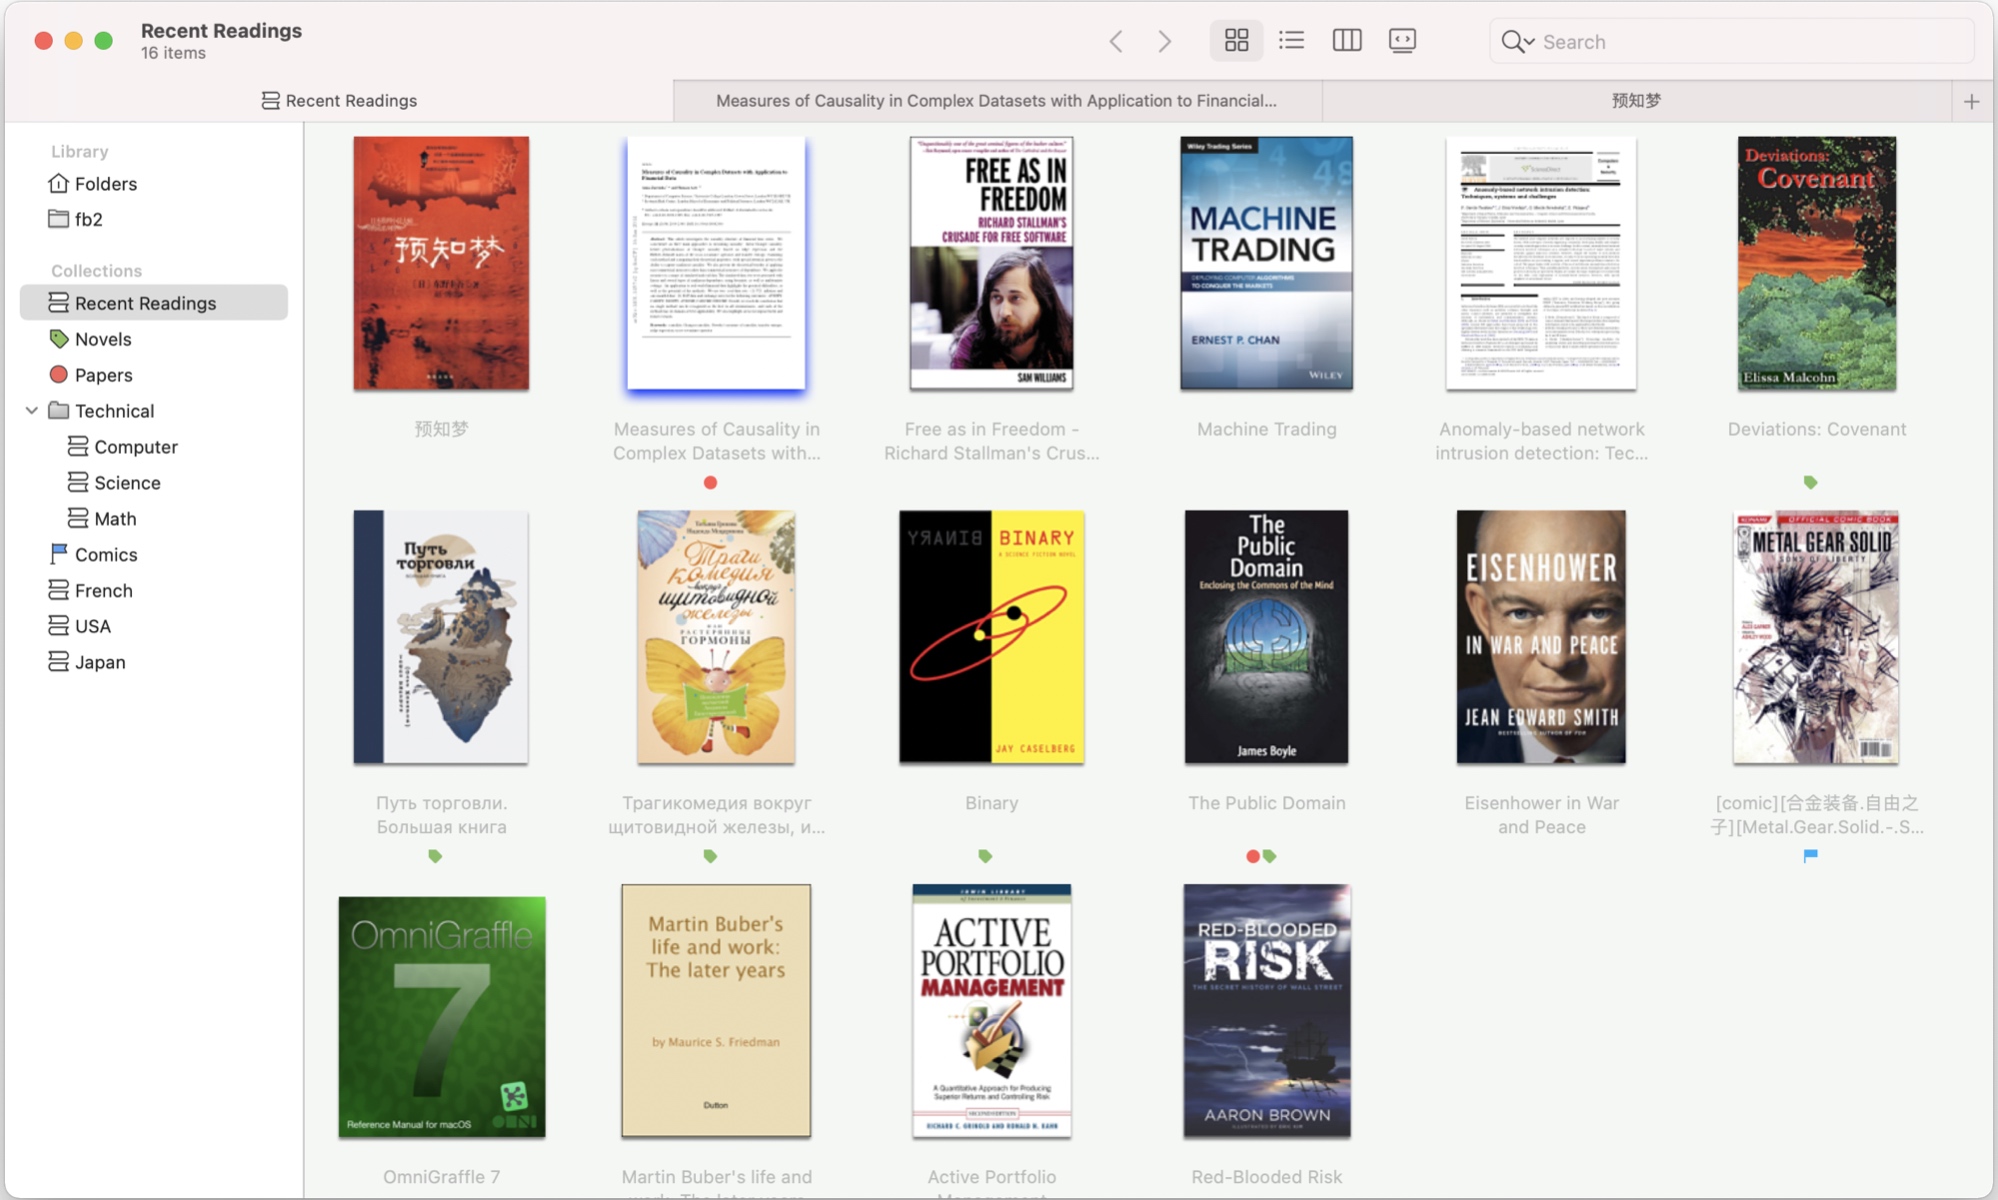Go forward with the right chevron
Image resolution: width=1998 pixels, height=1200 pixels.
point(1165,41)
